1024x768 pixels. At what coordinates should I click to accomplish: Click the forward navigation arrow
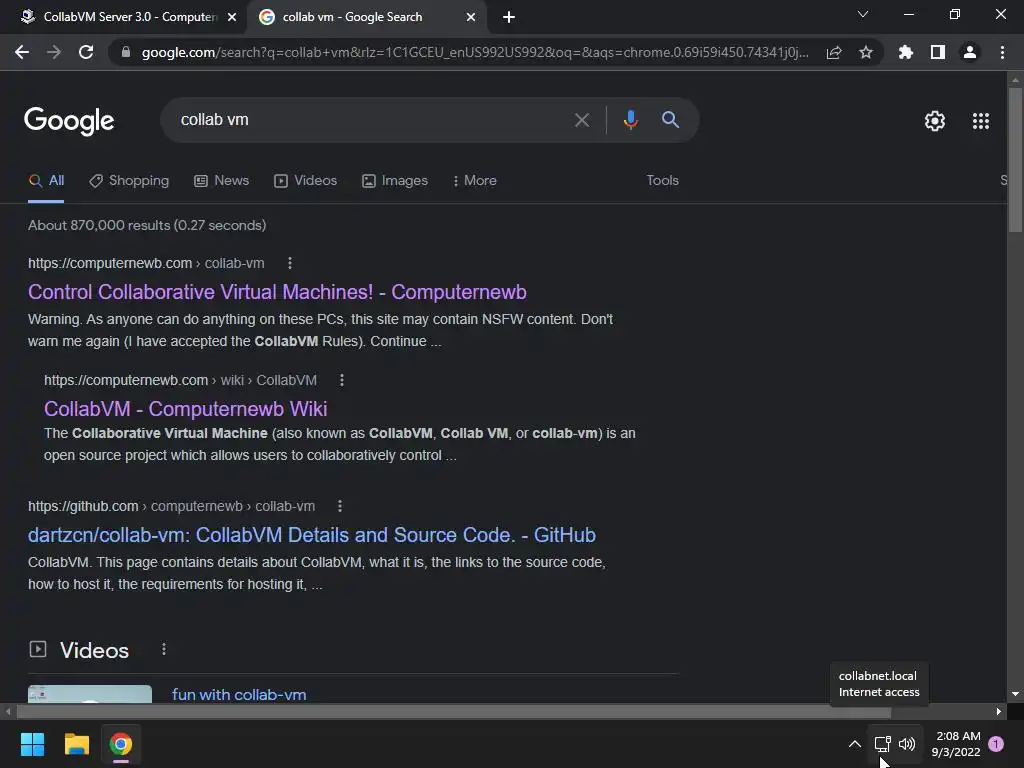click(x=54, y=52)
